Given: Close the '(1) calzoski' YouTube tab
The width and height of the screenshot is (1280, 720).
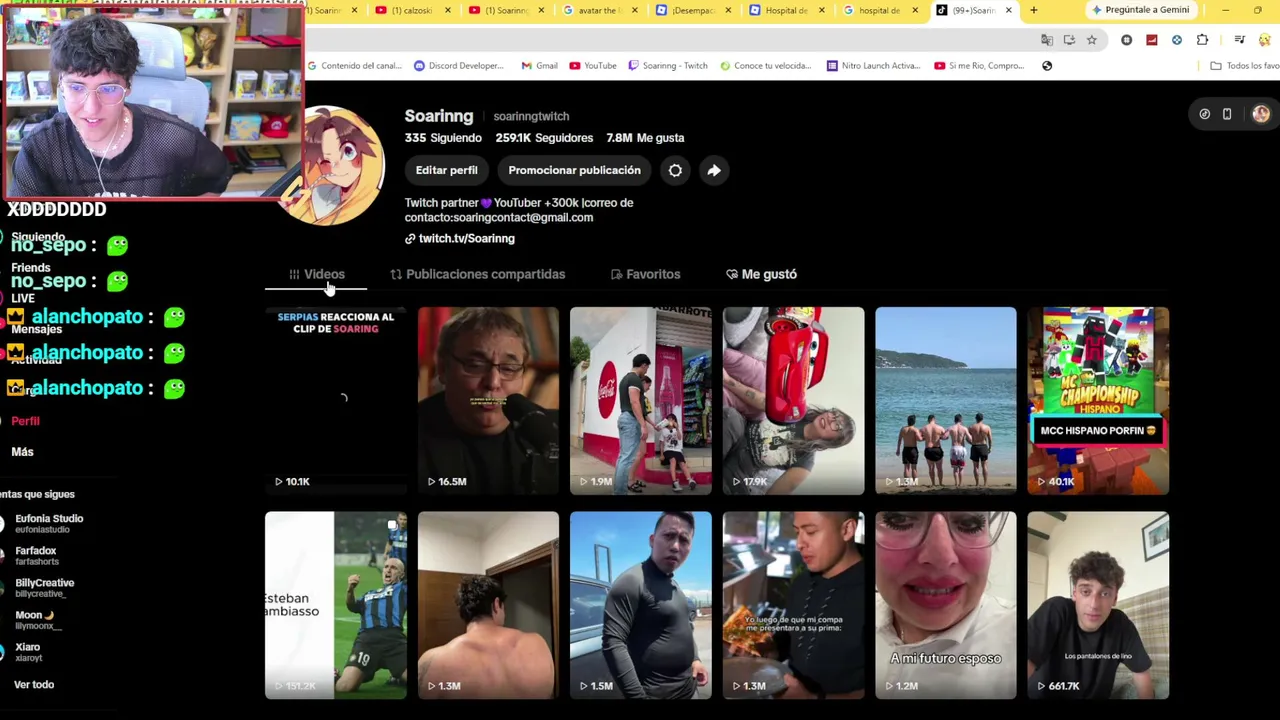Looking at the screenshot, I should click(x=447, y=10).
